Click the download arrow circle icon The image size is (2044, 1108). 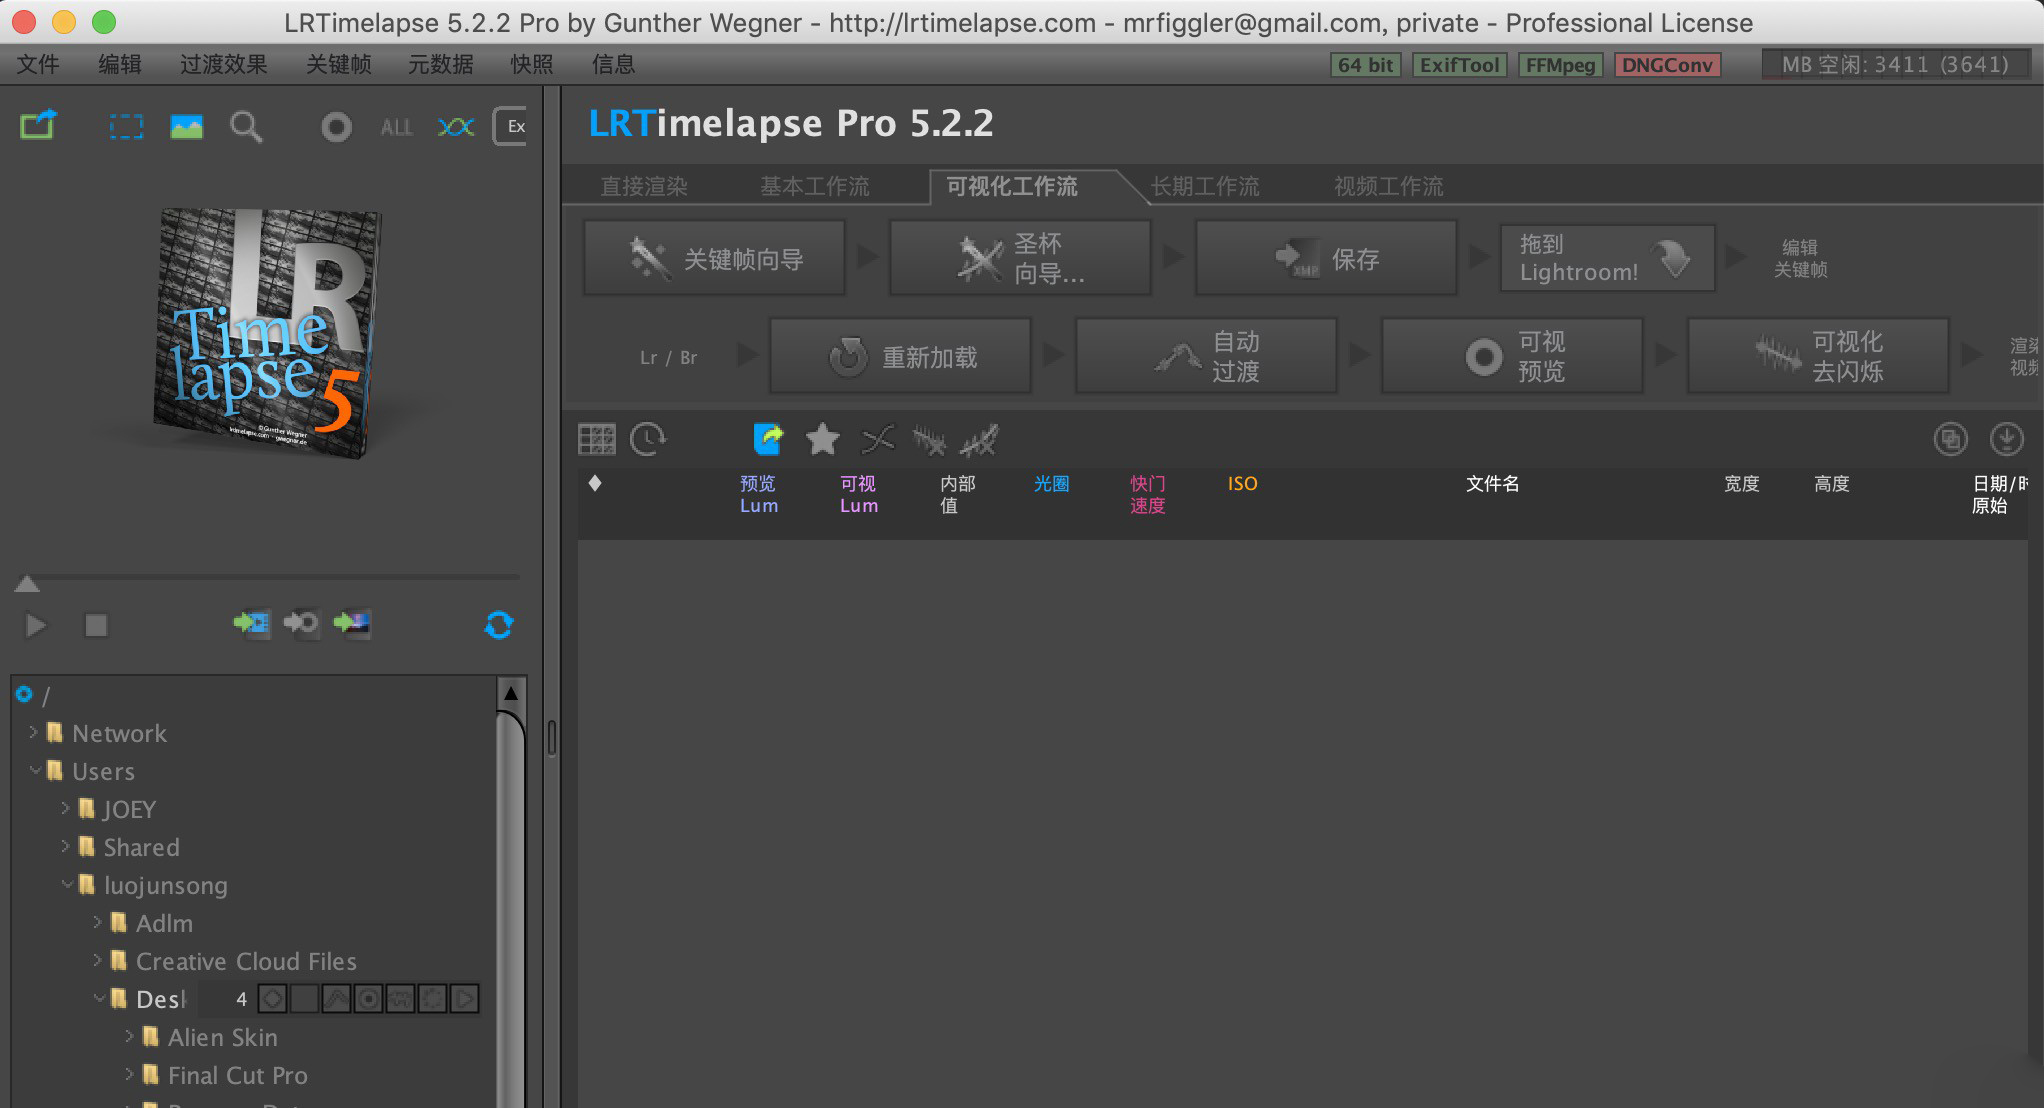(2006, 439)
